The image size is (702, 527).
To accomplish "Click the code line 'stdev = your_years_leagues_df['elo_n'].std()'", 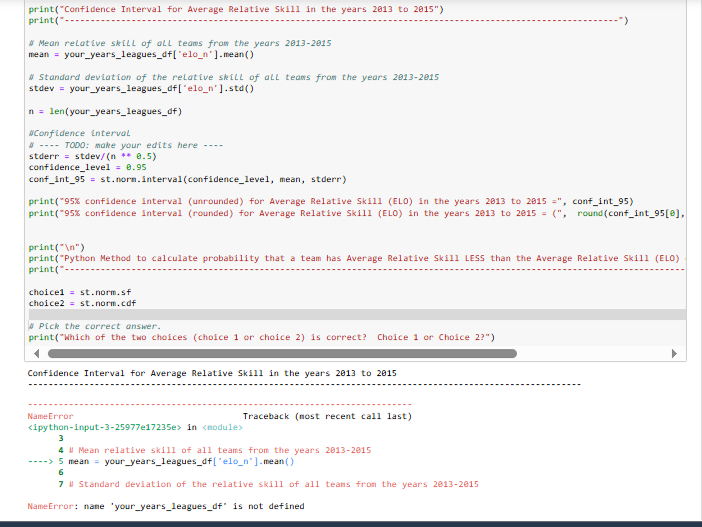I will coord(141,88).
